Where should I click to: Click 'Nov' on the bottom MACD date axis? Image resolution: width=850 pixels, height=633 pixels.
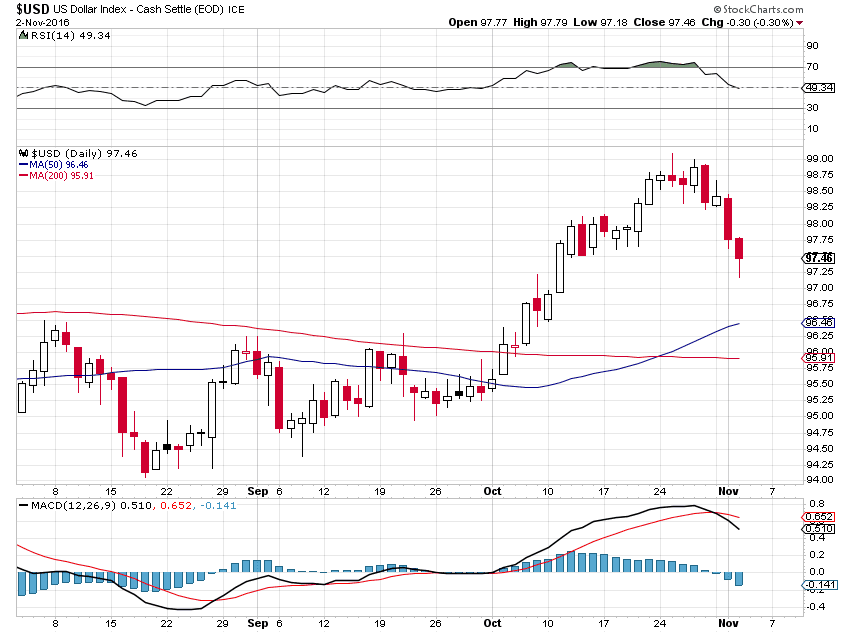(728, 623)
